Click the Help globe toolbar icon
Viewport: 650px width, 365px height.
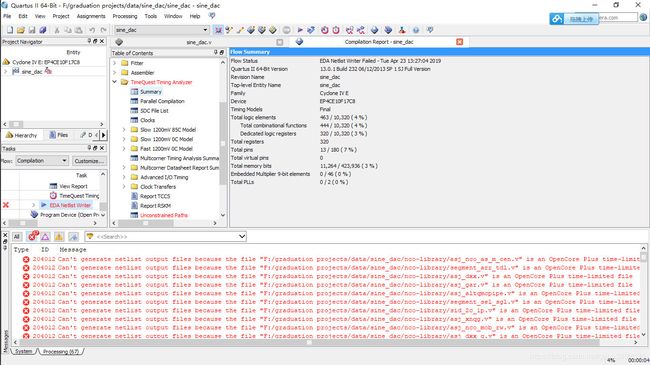(416, 30)
